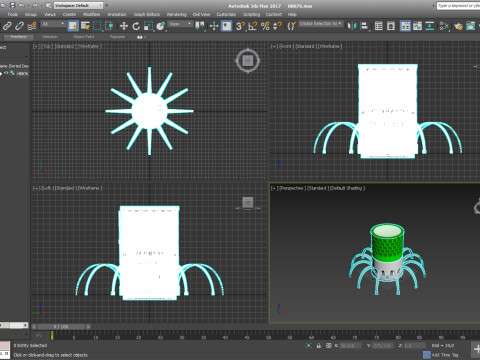Click the Use Pivot Point Center icon

coord(200,26)
